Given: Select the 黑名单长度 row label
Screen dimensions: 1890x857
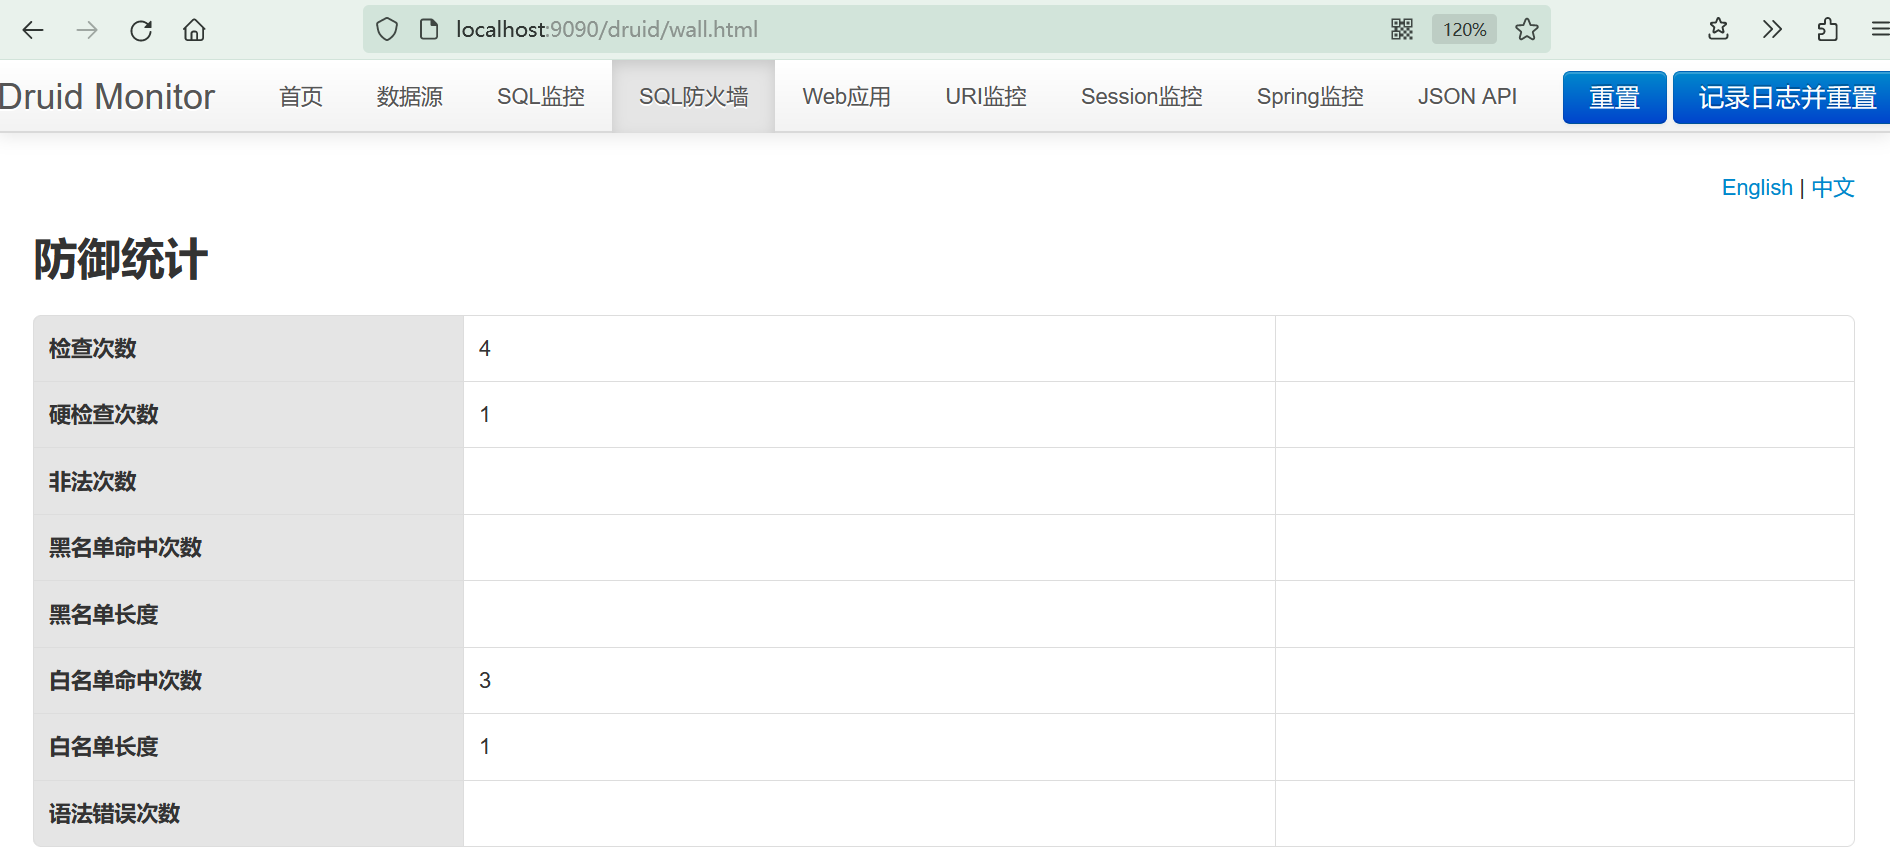Looking at the screenshot, I should (x=104, y=614).
